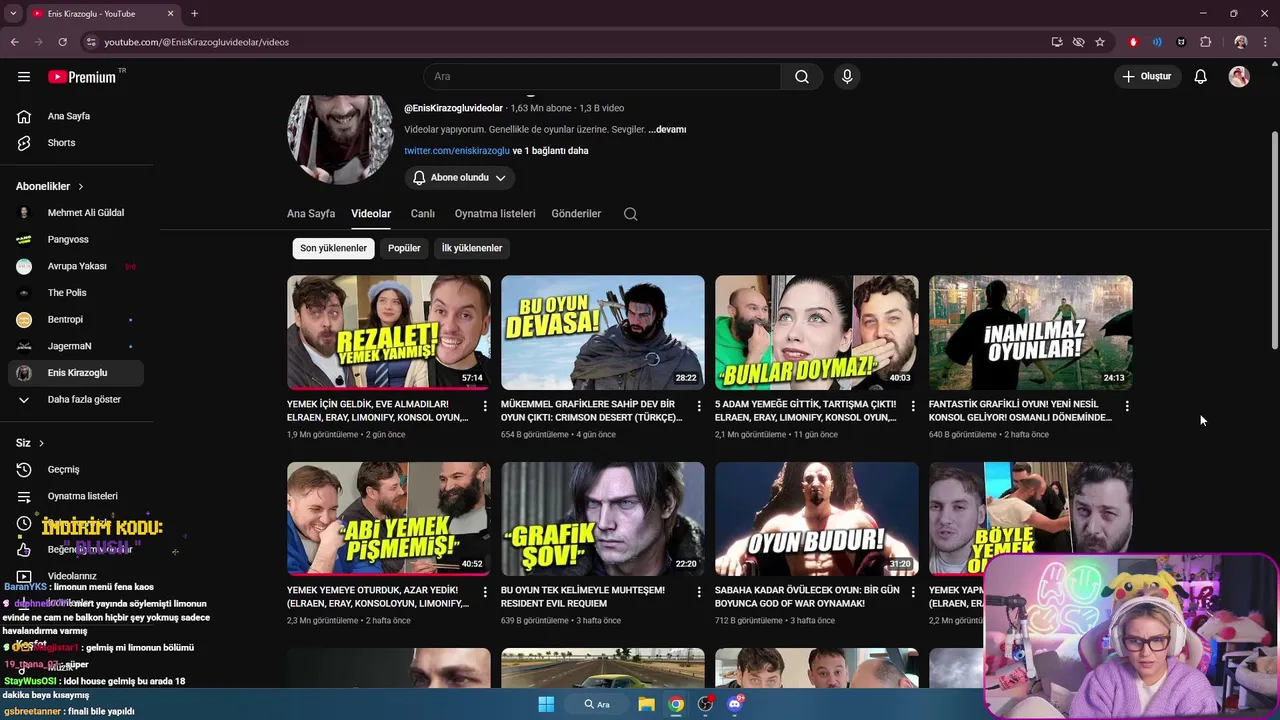1280x720 pixels.
Task: Go to YouTube Premium home logo
Action: (x=83, y=76)
